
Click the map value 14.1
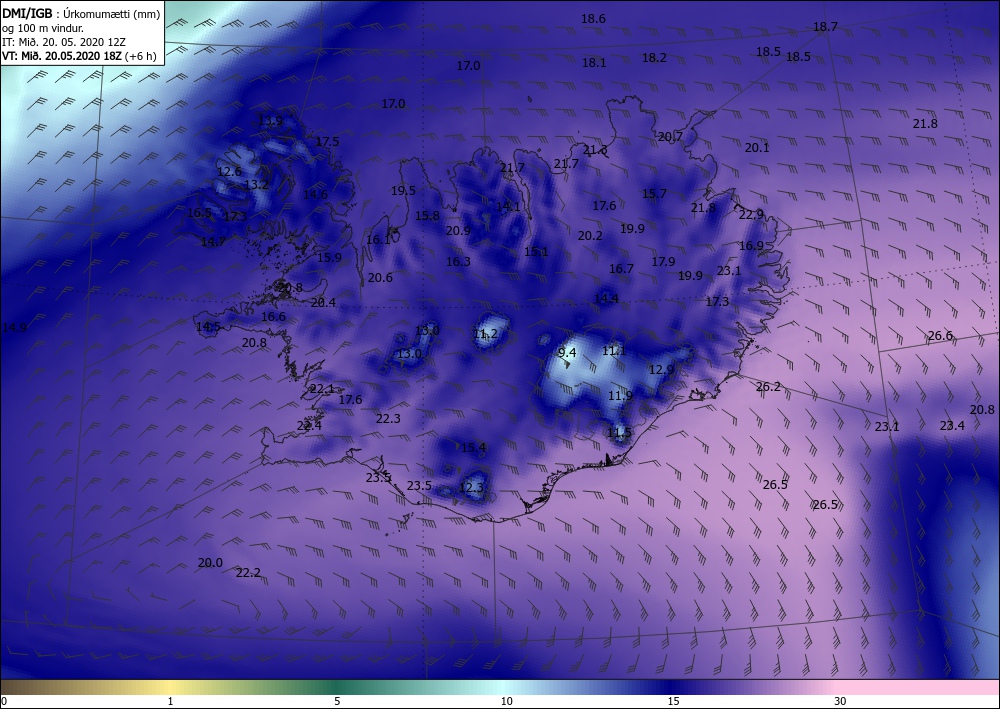tap(508, 206)
